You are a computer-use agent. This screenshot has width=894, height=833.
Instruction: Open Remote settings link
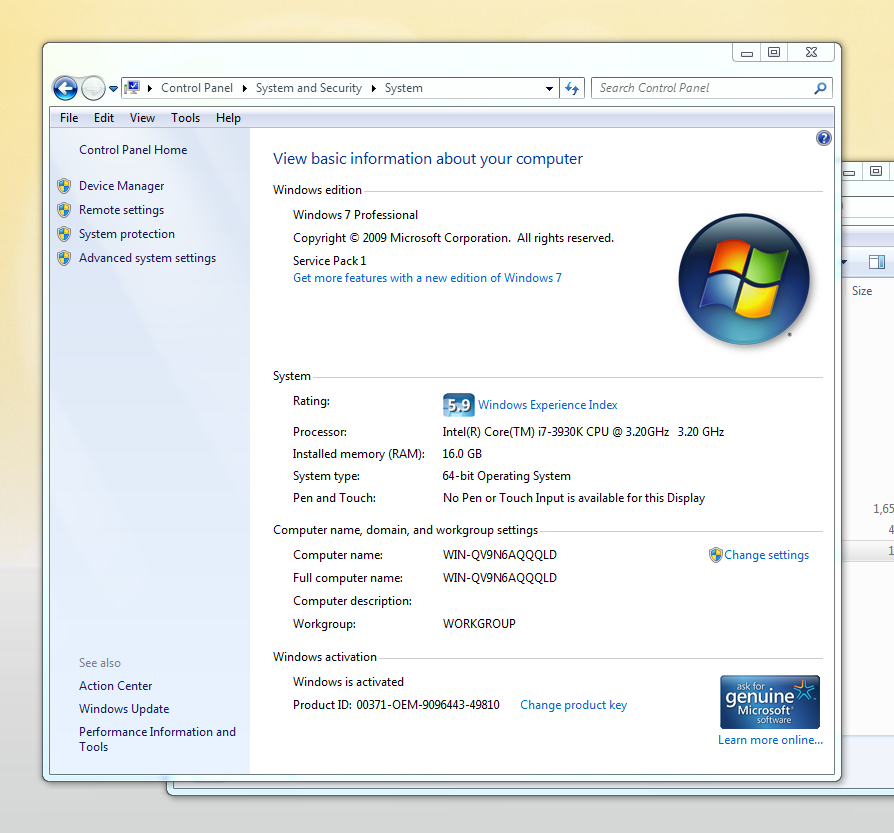point(121,210)
